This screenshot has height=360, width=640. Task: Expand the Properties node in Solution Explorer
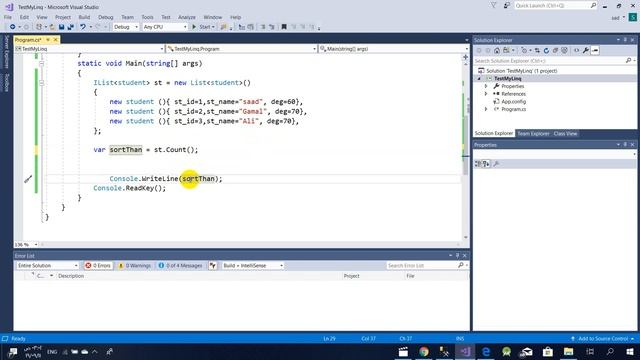point(486,86)
